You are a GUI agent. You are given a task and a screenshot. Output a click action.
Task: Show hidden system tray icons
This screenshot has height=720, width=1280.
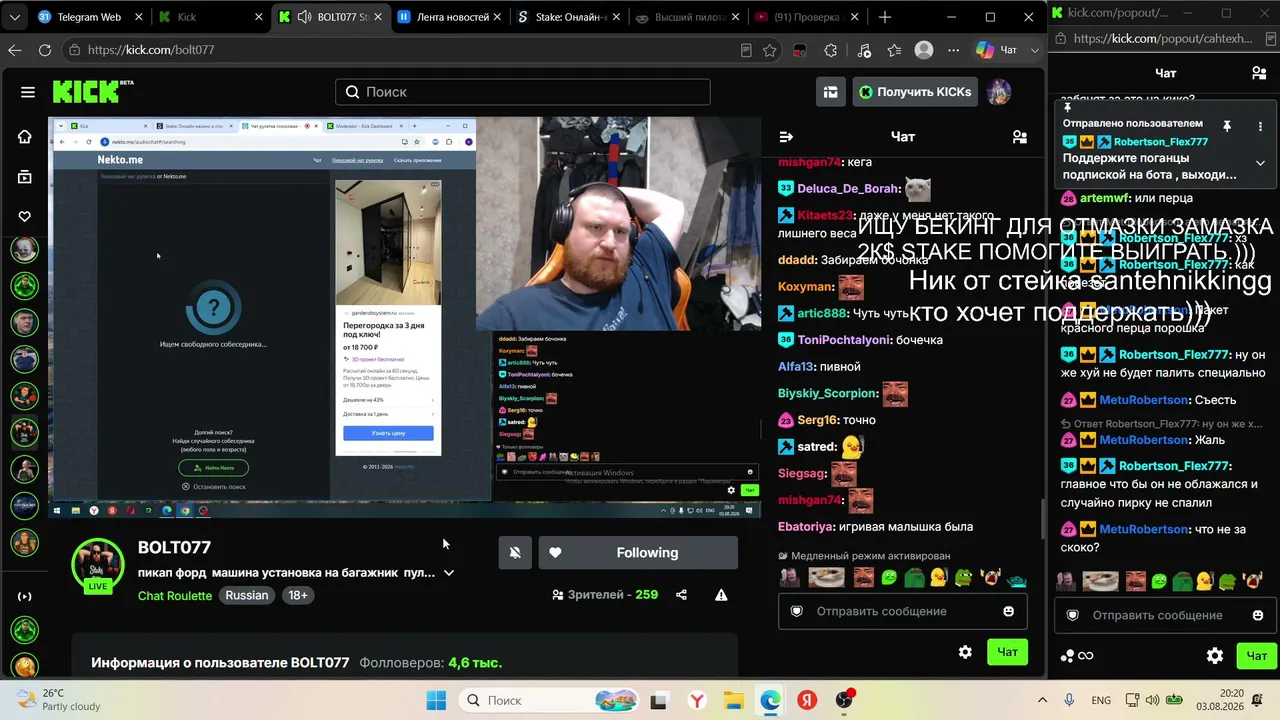(1042, 700)
